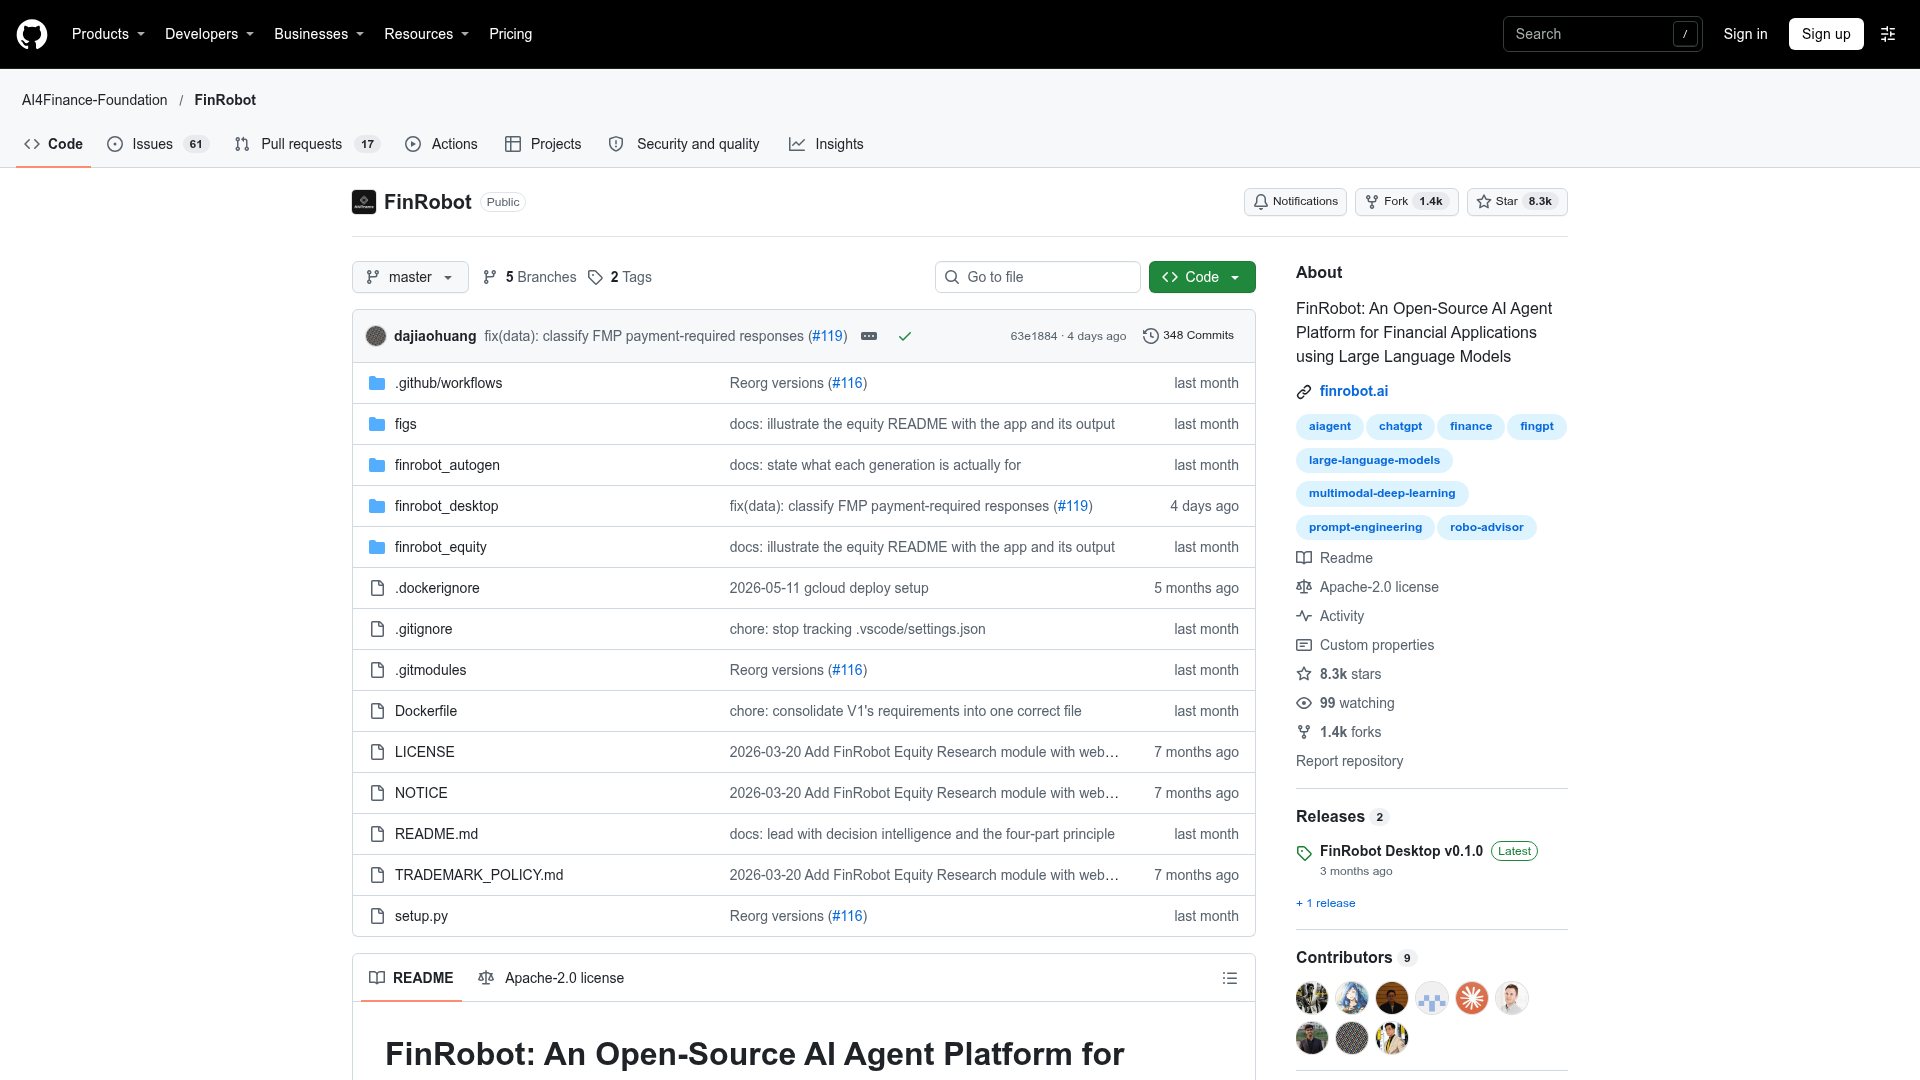Open README outline list icon

coord(1230,978)
